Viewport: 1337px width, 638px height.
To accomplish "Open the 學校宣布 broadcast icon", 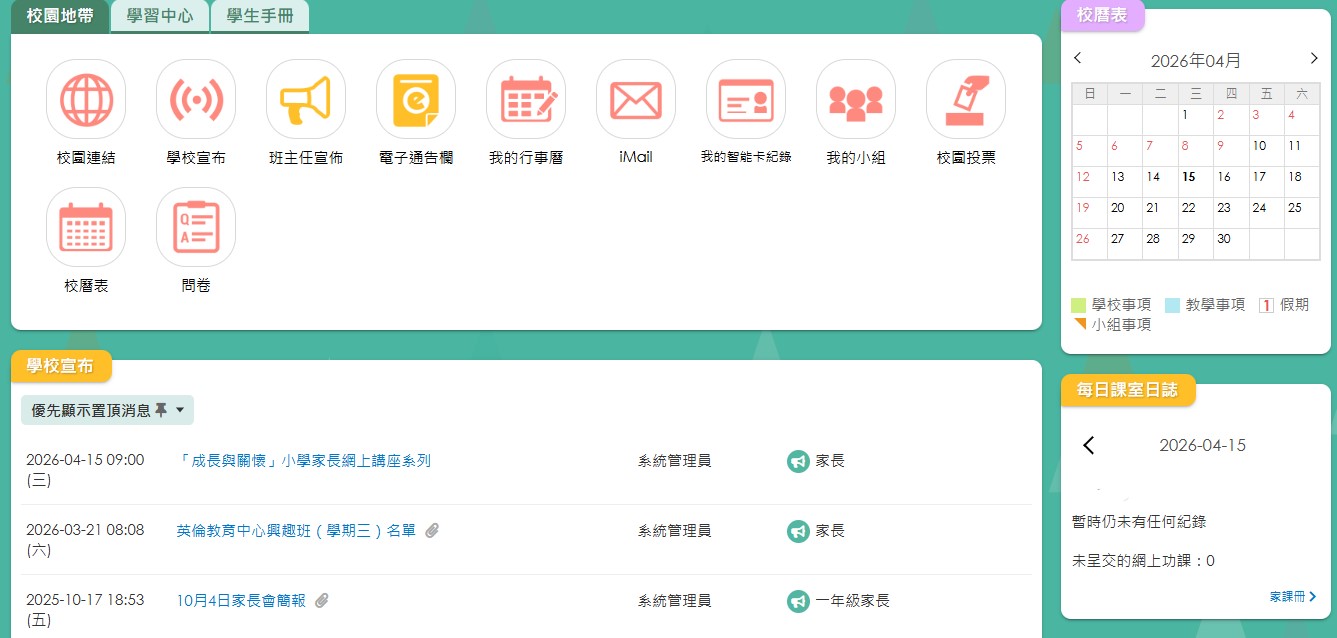I will [x=196, y=100].
